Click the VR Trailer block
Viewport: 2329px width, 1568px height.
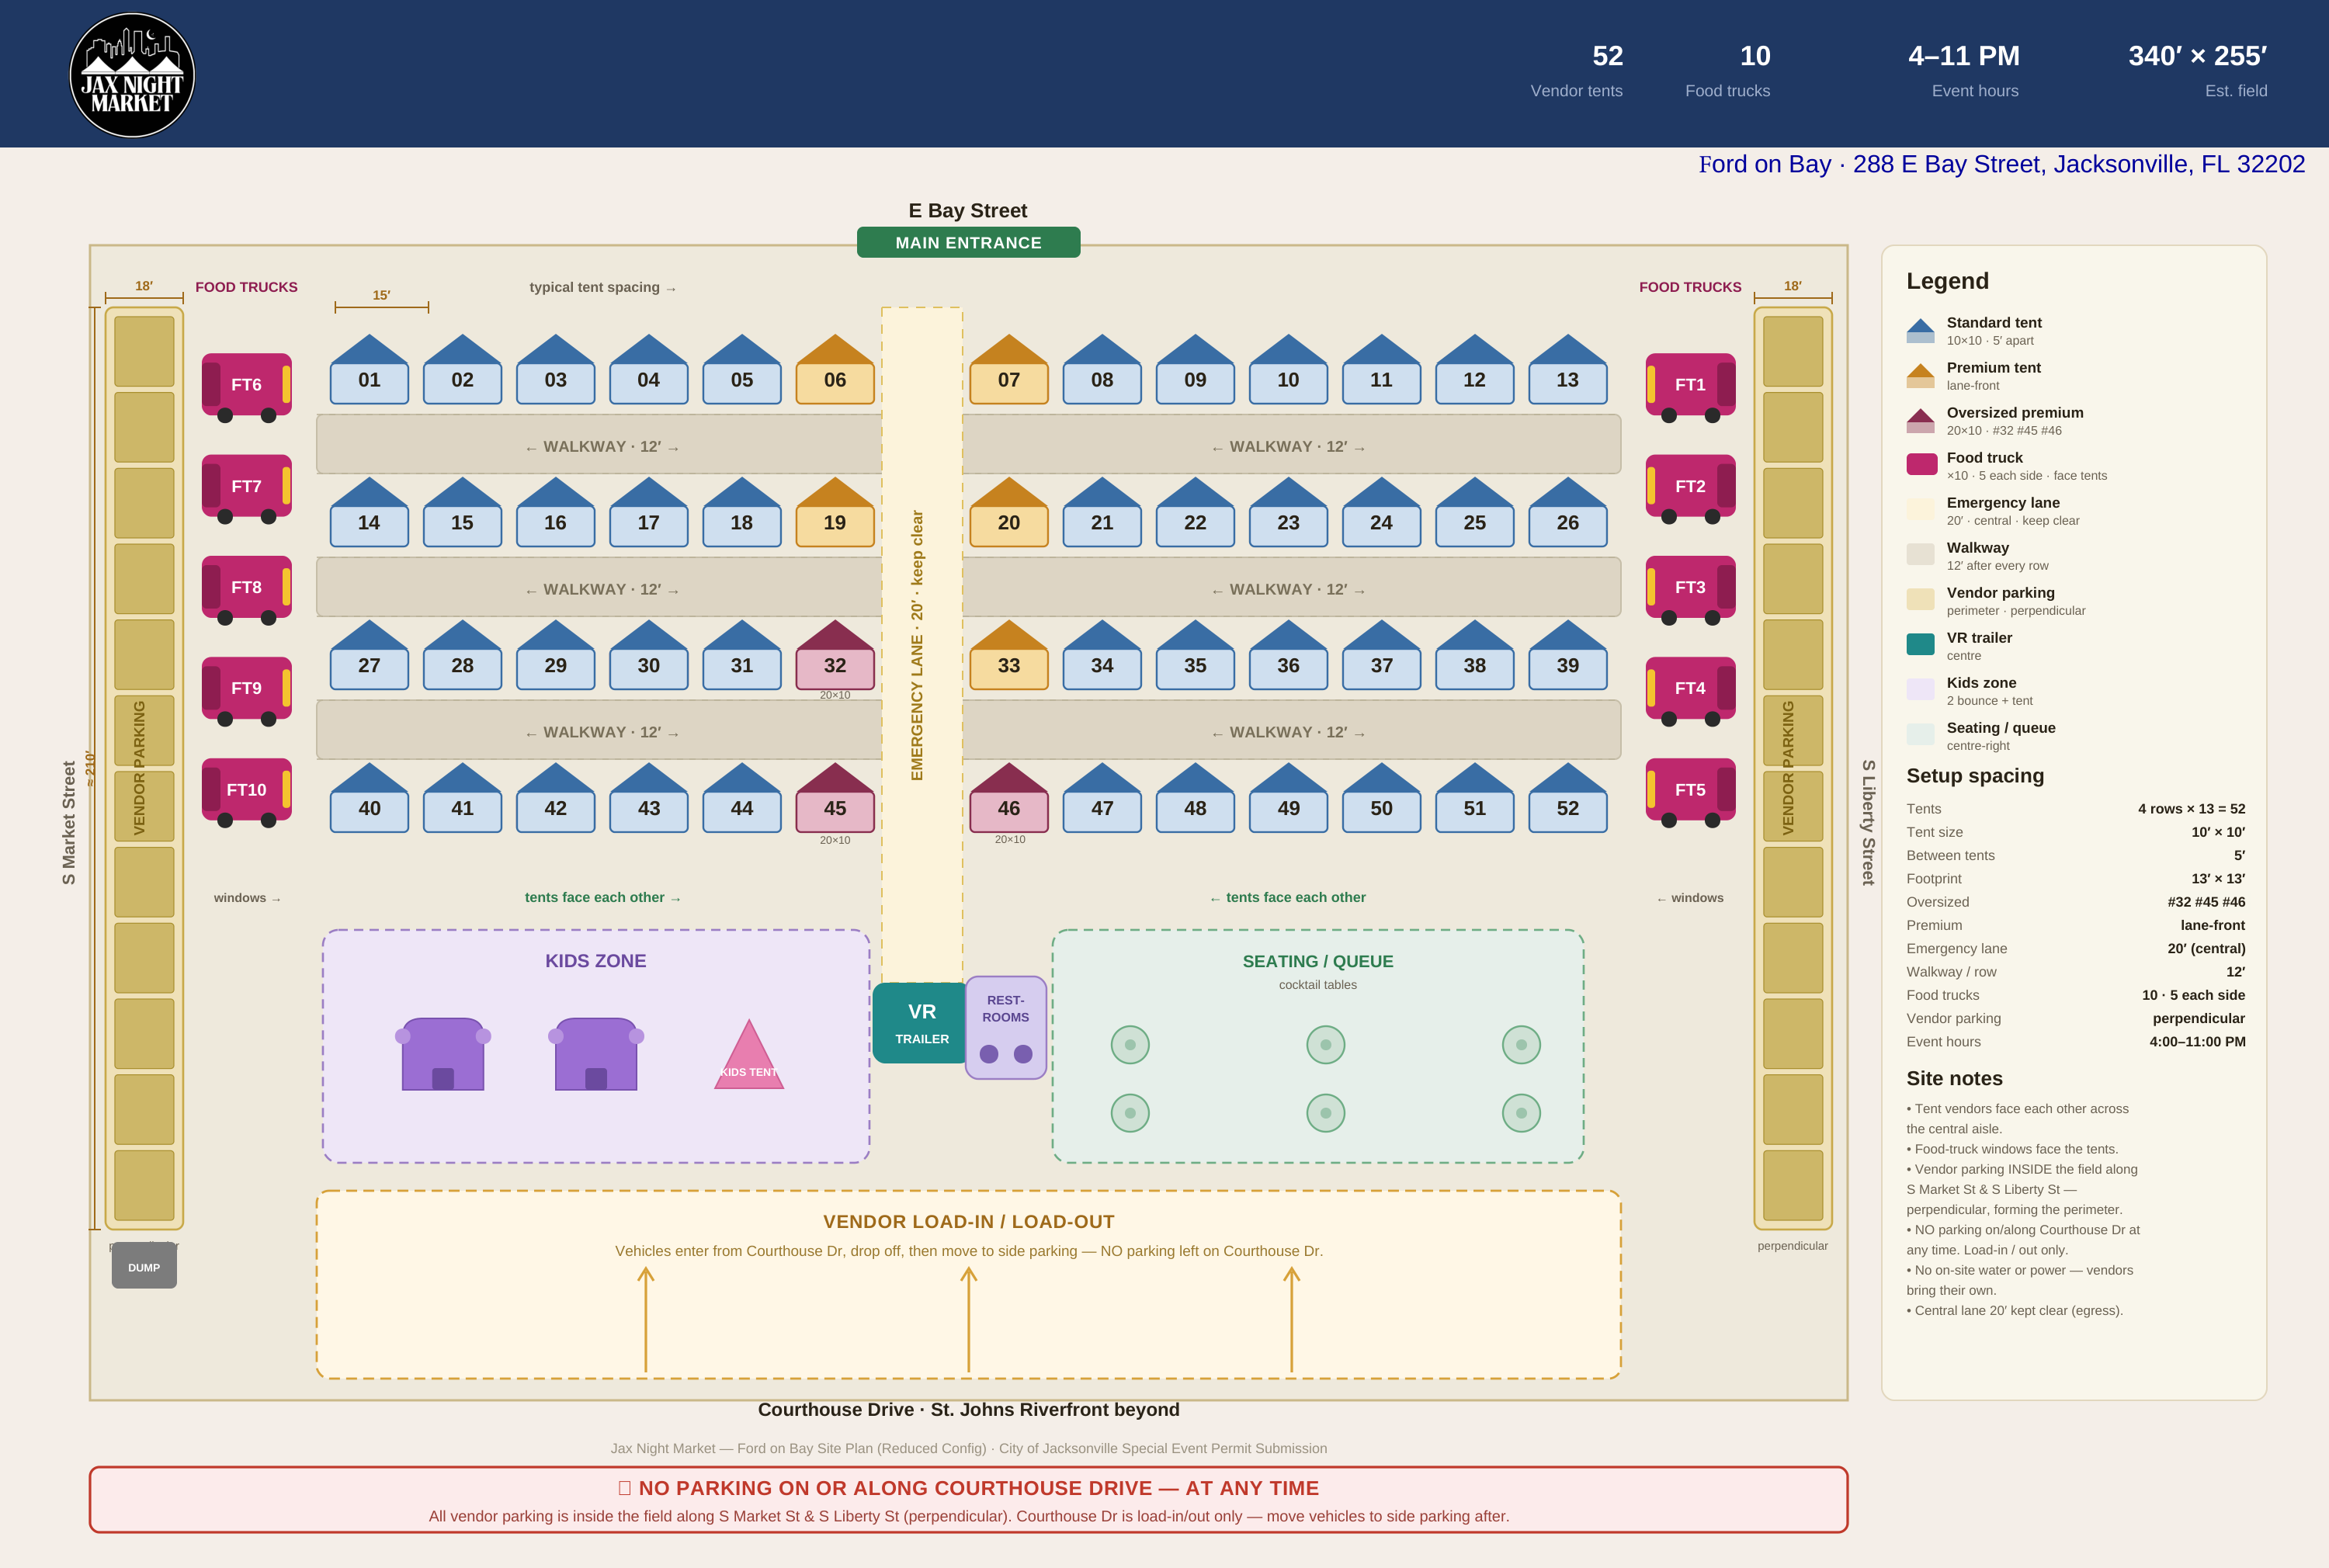pyautogui.click(x=921, y=1023)
